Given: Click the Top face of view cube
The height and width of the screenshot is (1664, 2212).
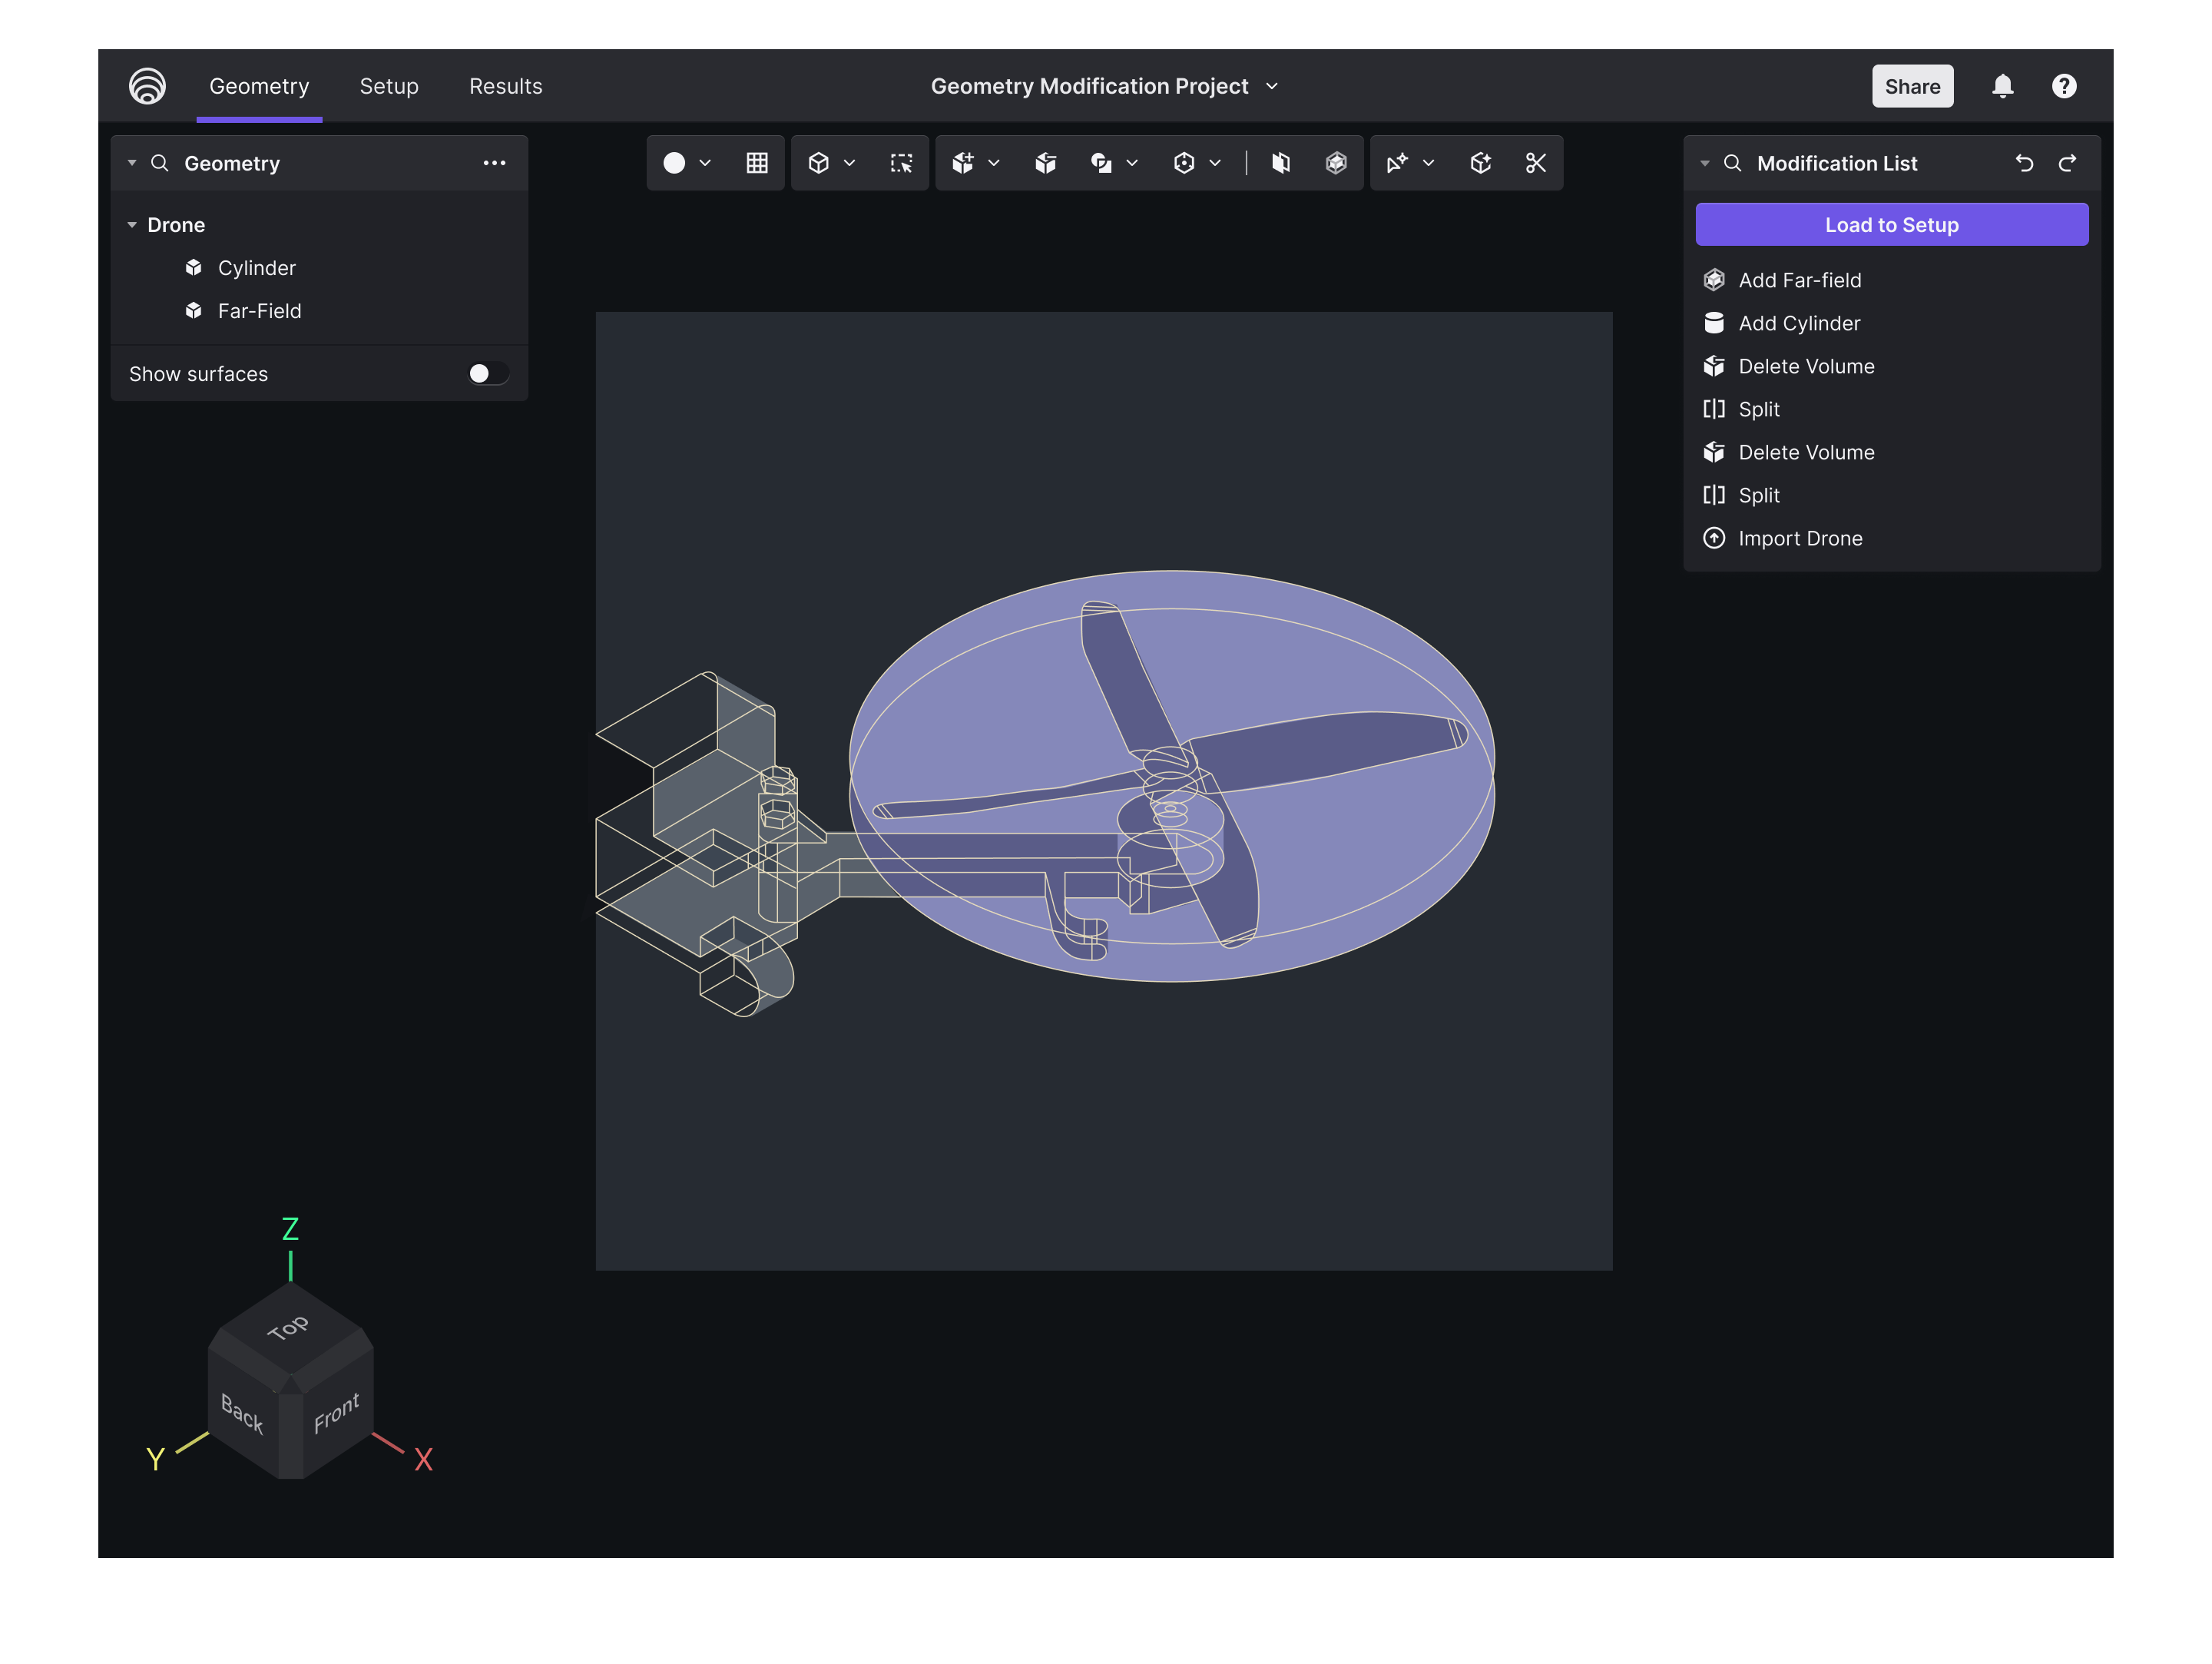Looking at the screenshot, I should tap(290, 1330).
